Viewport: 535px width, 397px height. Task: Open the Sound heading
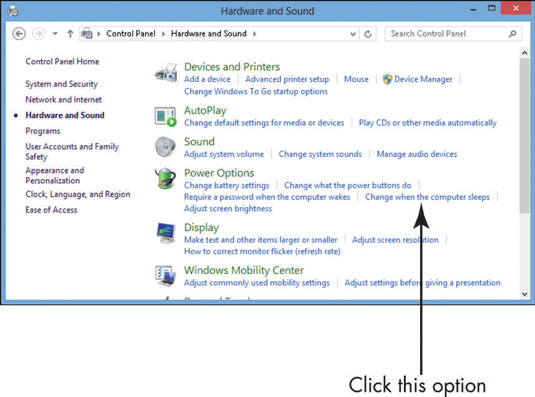(x=199, y=142)
